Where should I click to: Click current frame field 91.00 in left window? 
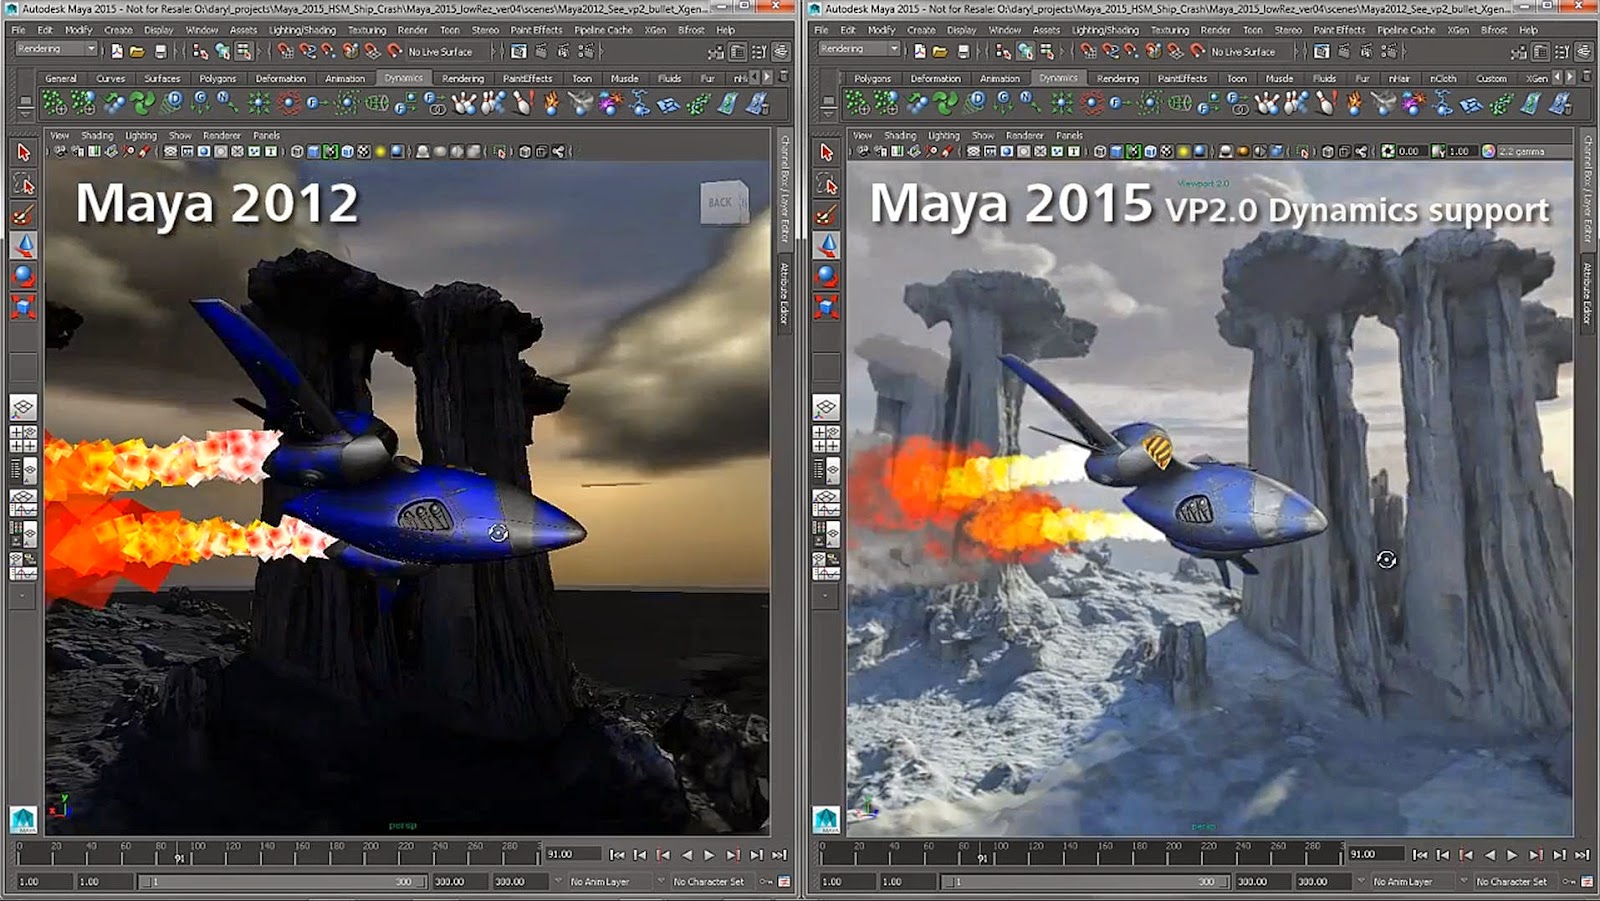click(x=572, y=854)
